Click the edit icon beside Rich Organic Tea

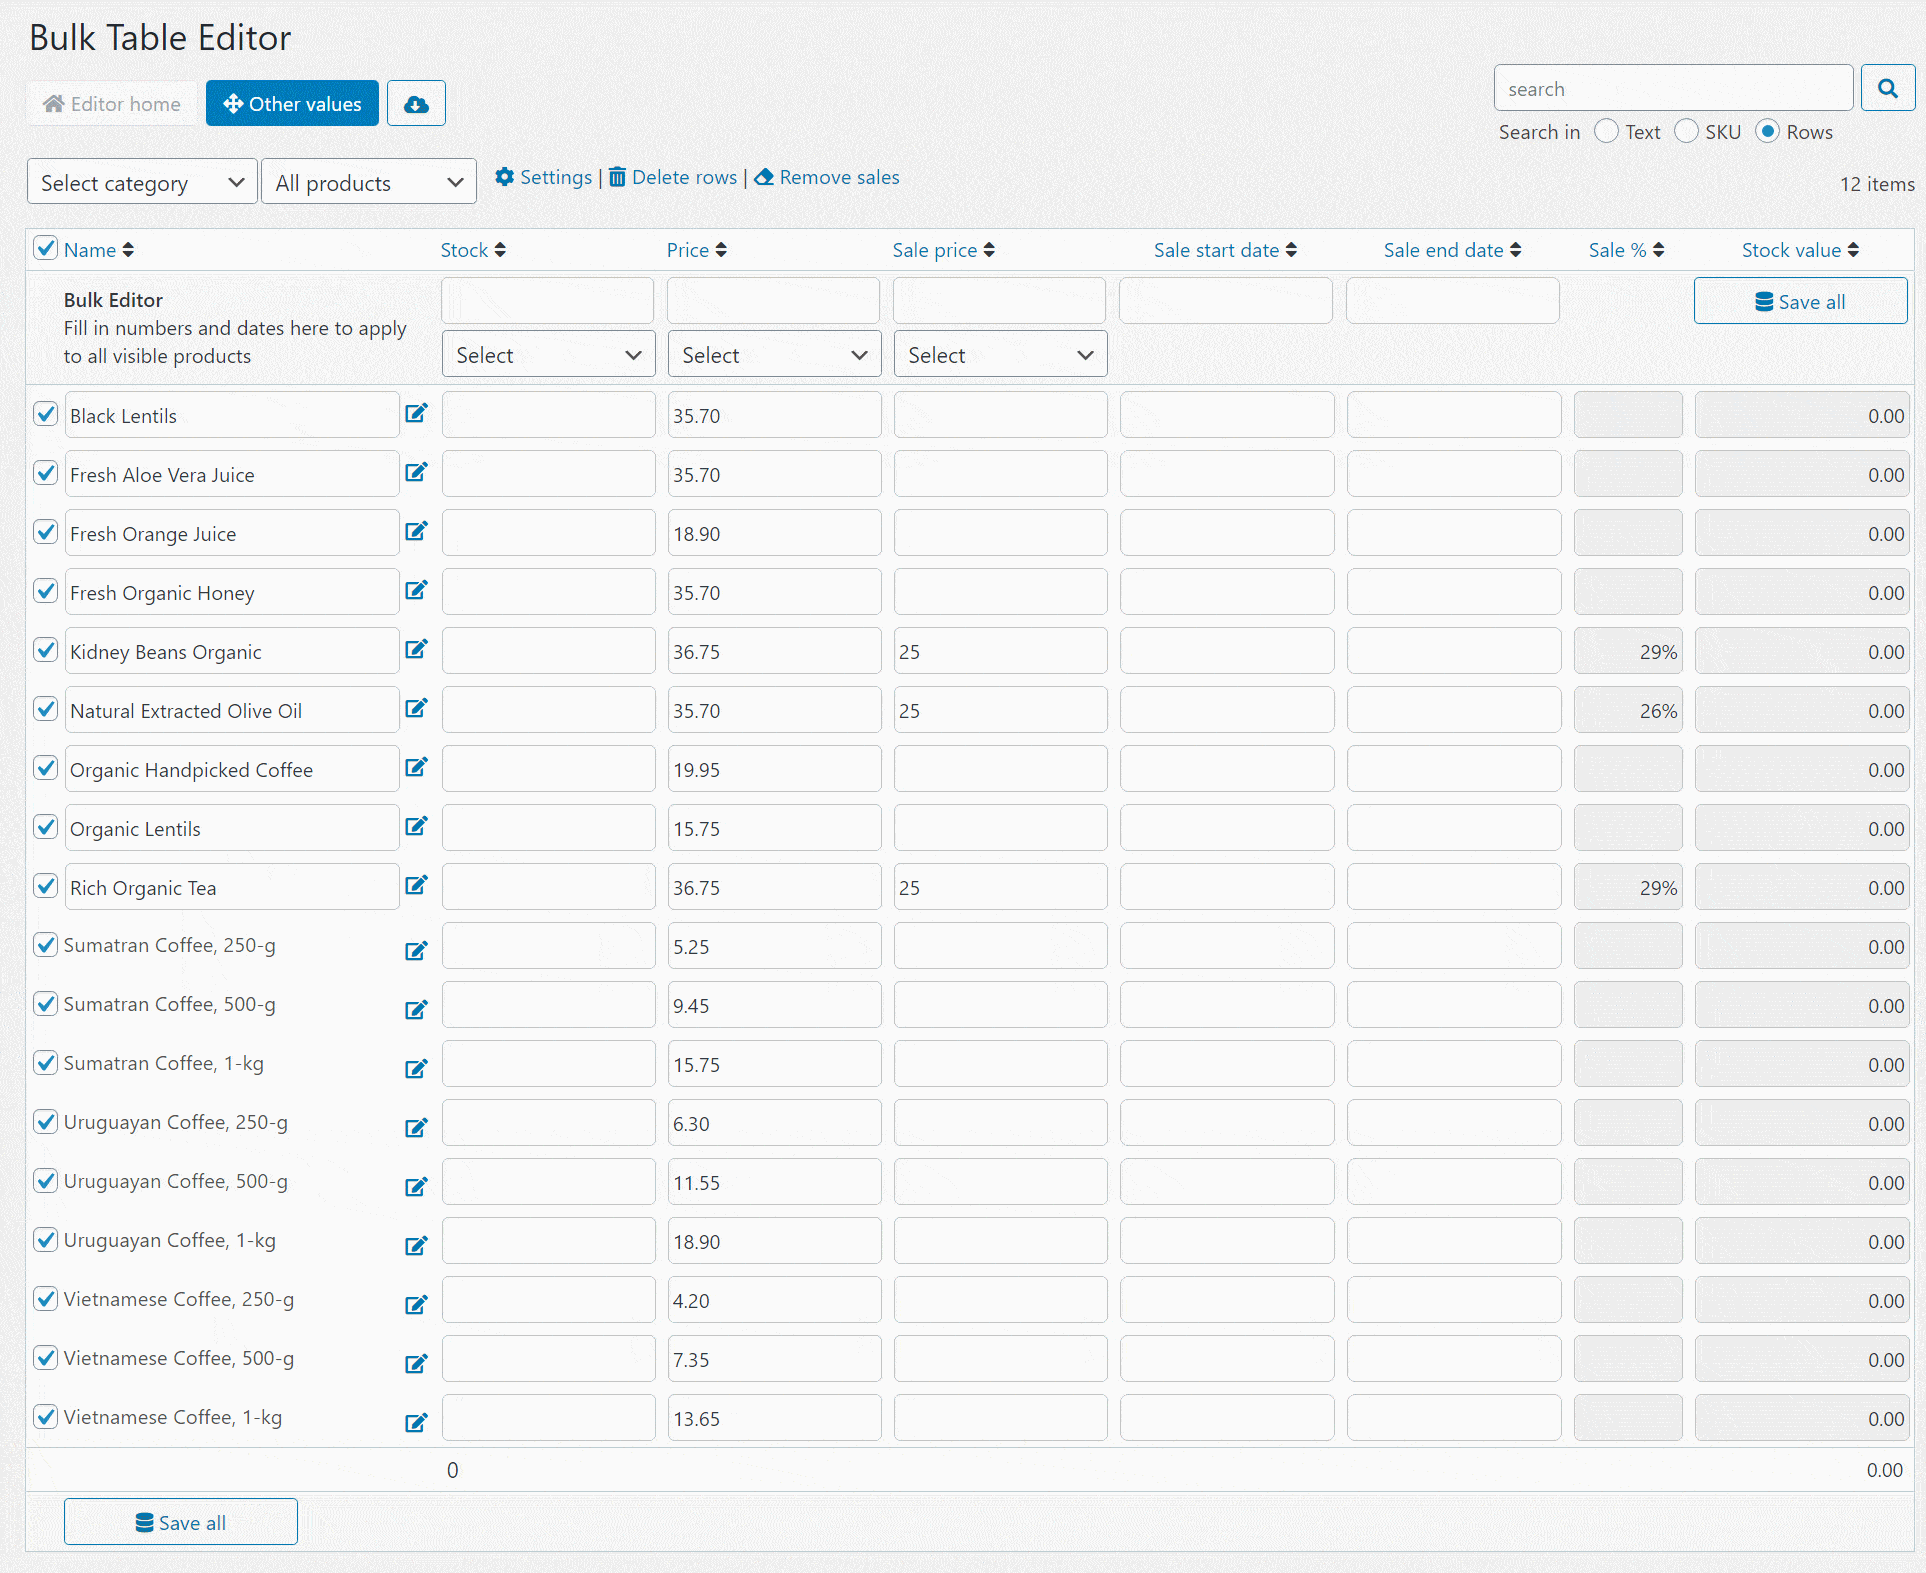click(x=417, y=884)
